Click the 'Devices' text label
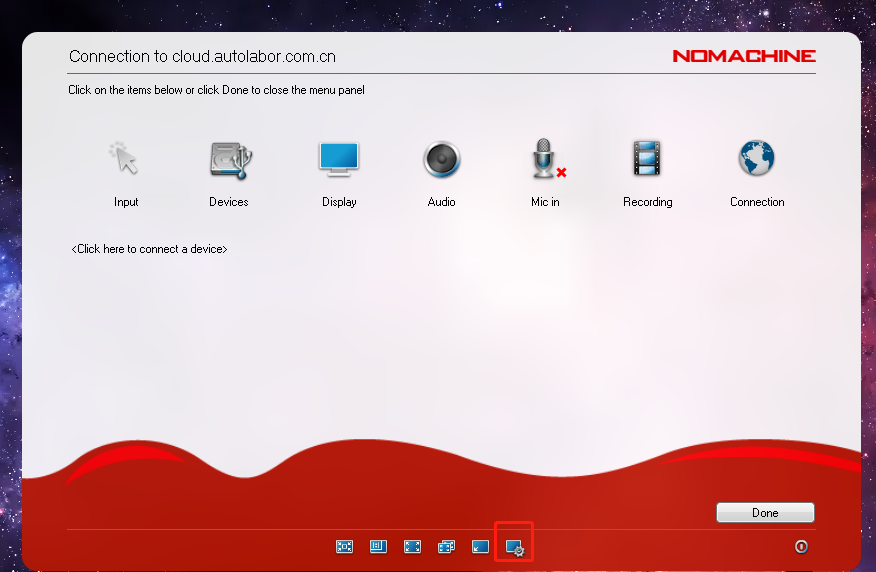The width and height of the screenshot is (876, 572). pos(229,202)
